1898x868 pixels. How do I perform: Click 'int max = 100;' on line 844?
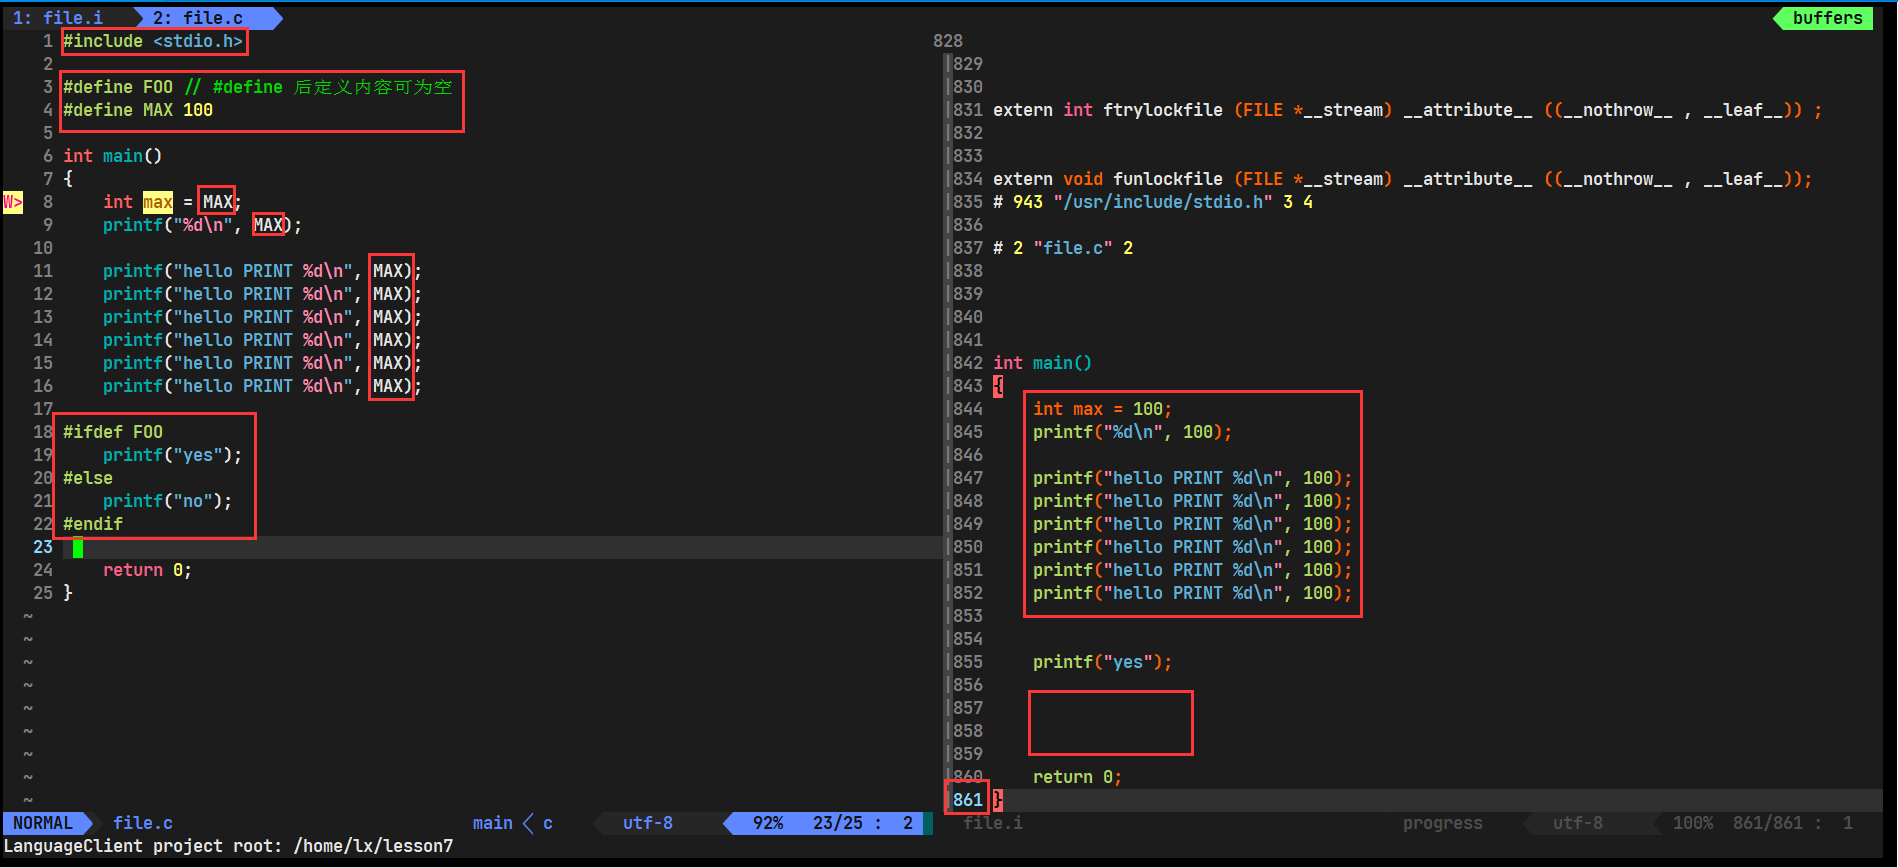pos(1102,409)
